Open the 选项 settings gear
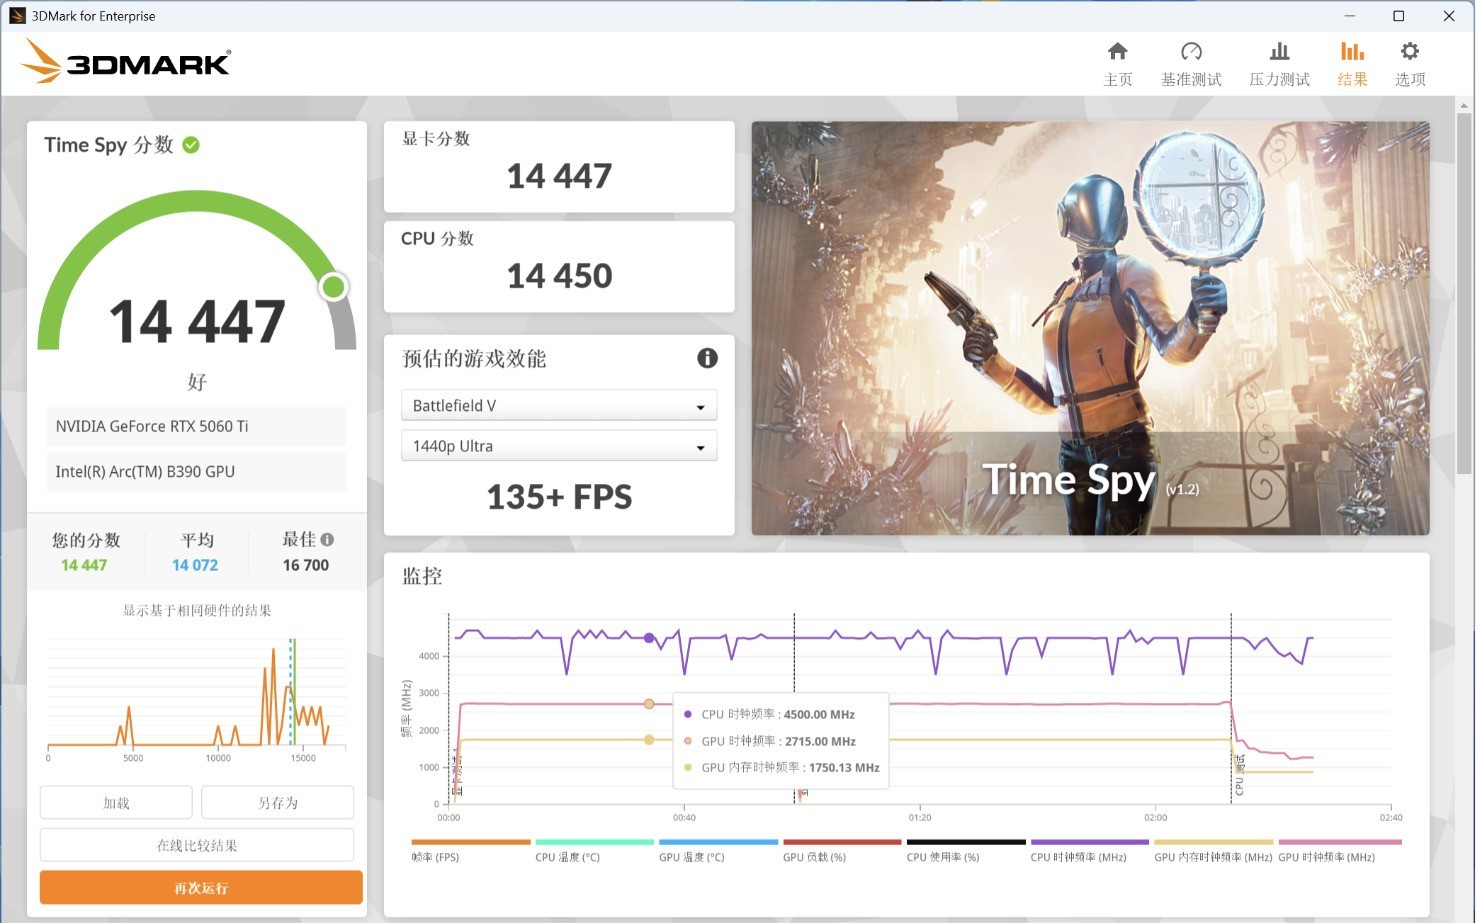 click(1410, 62)
